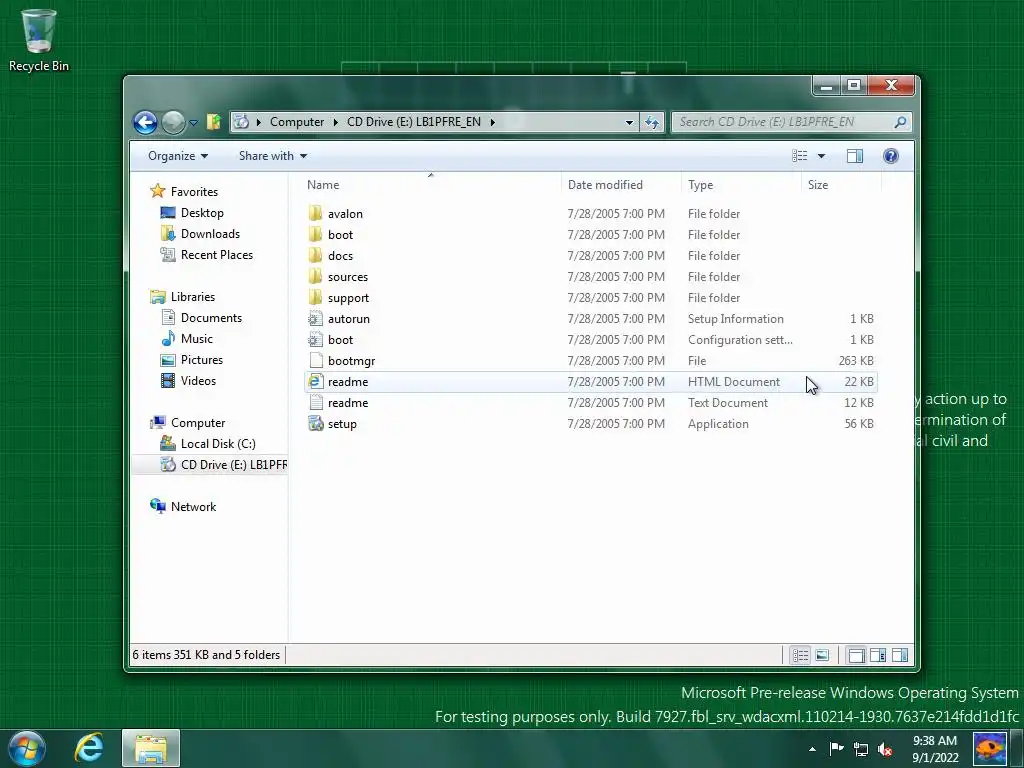The height and width of the screenshot is (768, 1024).
Task: Click the network tray icon
Action: click(861, 749)
